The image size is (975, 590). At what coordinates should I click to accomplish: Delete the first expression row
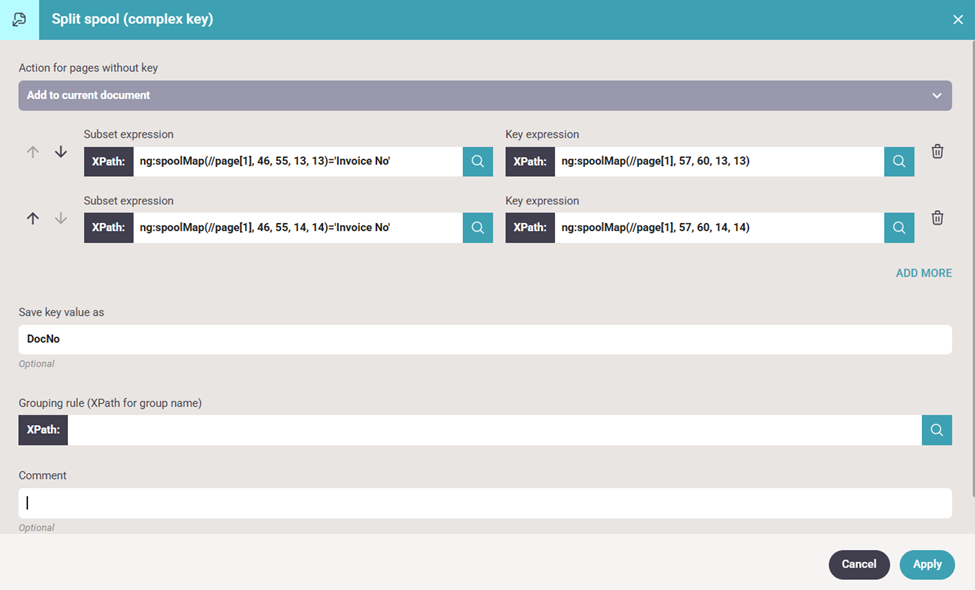pyautogui.click(x=937, y=152)
